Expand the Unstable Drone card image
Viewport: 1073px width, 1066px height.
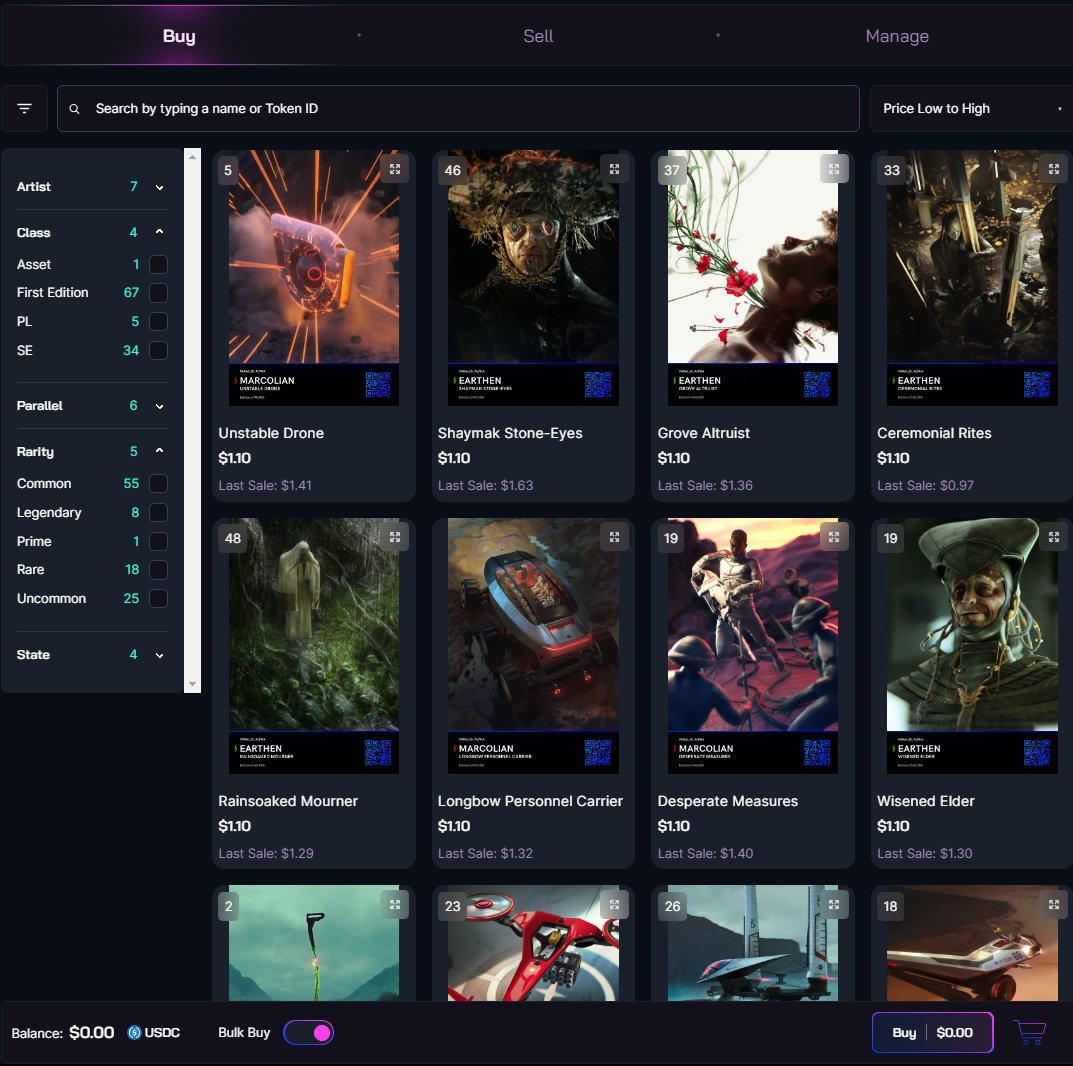click(395, 169)
